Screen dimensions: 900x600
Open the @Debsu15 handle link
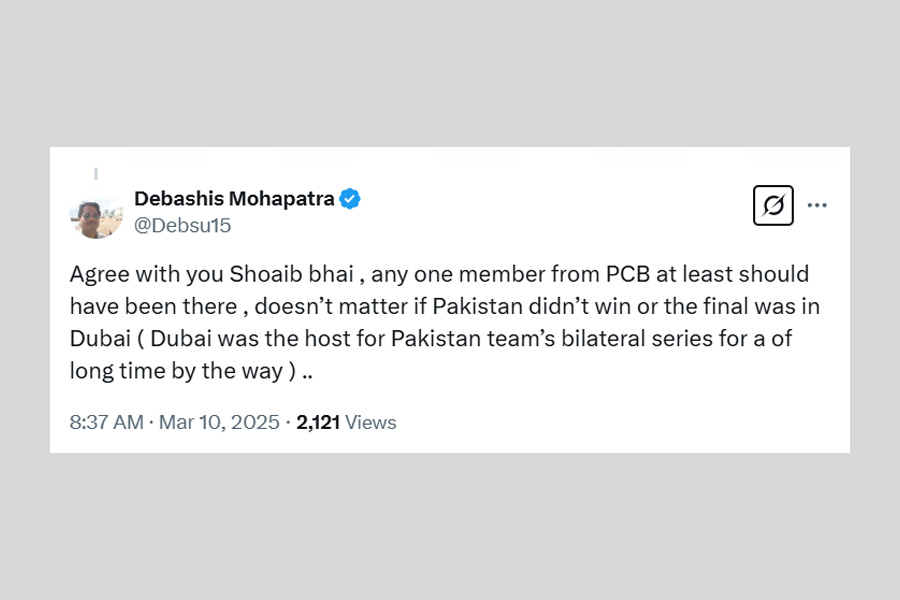tap(182, 225)
